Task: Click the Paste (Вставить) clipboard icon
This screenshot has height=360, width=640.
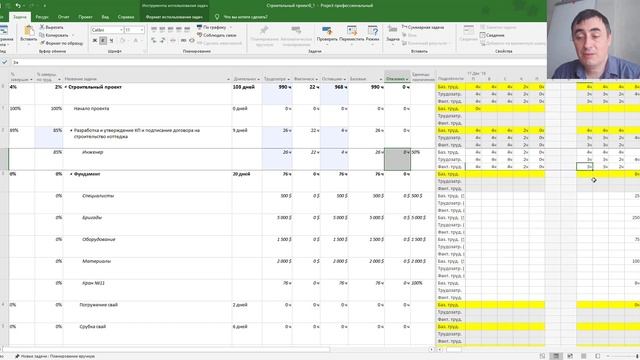Action: tap(29, 31)
